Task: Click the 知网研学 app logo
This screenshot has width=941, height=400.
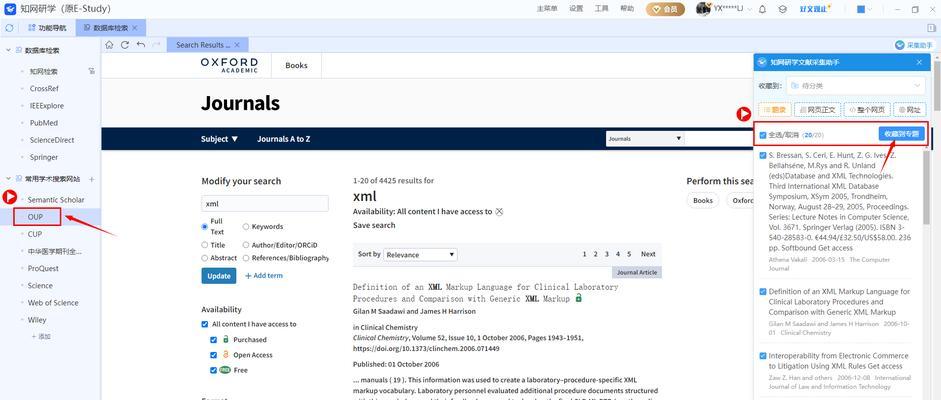Action: 10,9
